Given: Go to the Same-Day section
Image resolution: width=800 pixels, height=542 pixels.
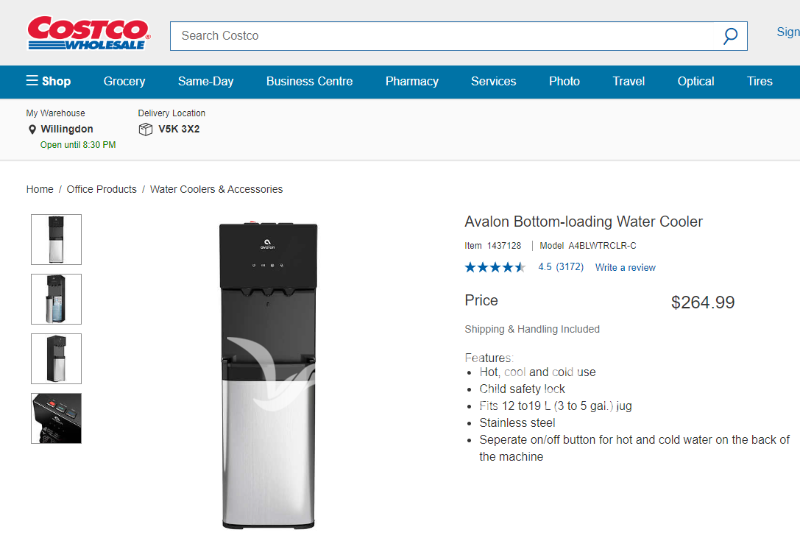Looking at the screenshot, I should (x=205, y=81).
